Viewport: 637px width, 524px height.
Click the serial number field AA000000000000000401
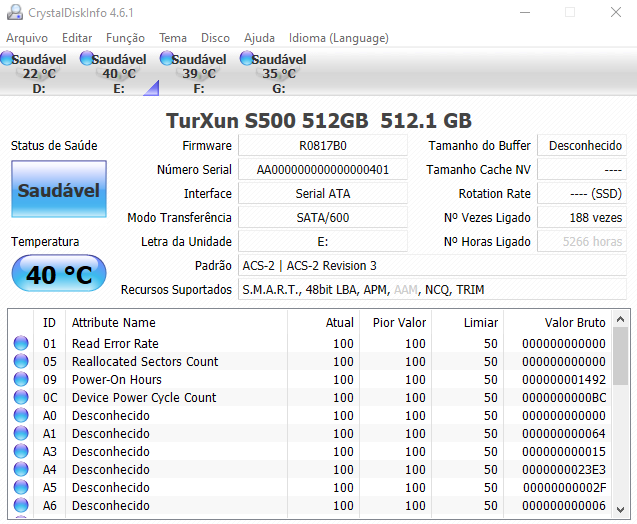pyautogui.click(x=323, y=169)
